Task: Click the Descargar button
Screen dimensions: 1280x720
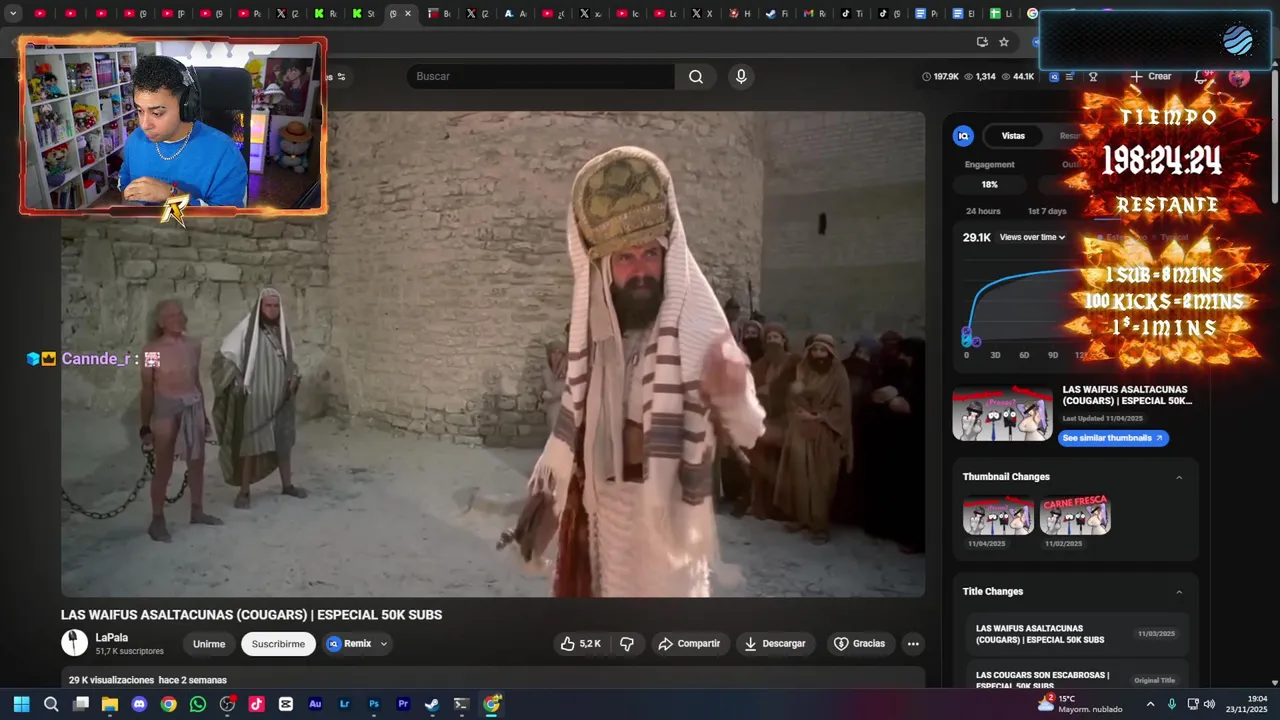Action: pos(774,644)
